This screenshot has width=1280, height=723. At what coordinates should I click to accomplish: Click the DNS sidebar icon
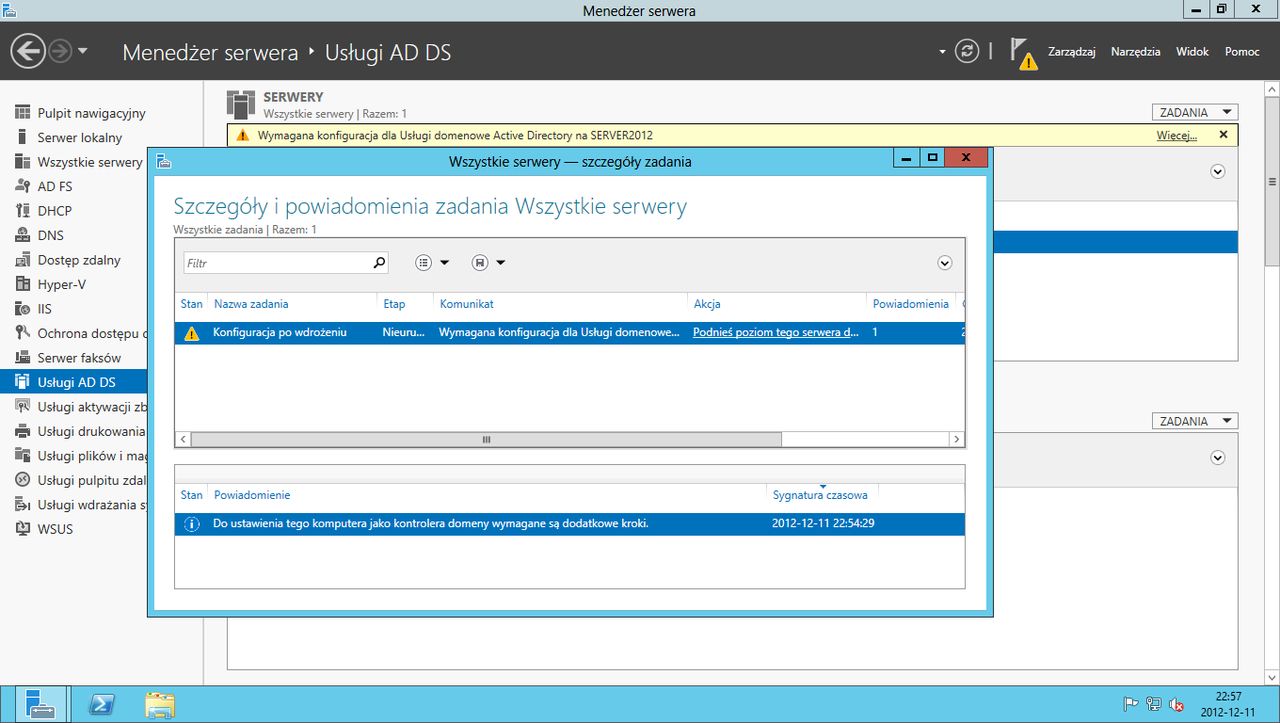point(22,235)
